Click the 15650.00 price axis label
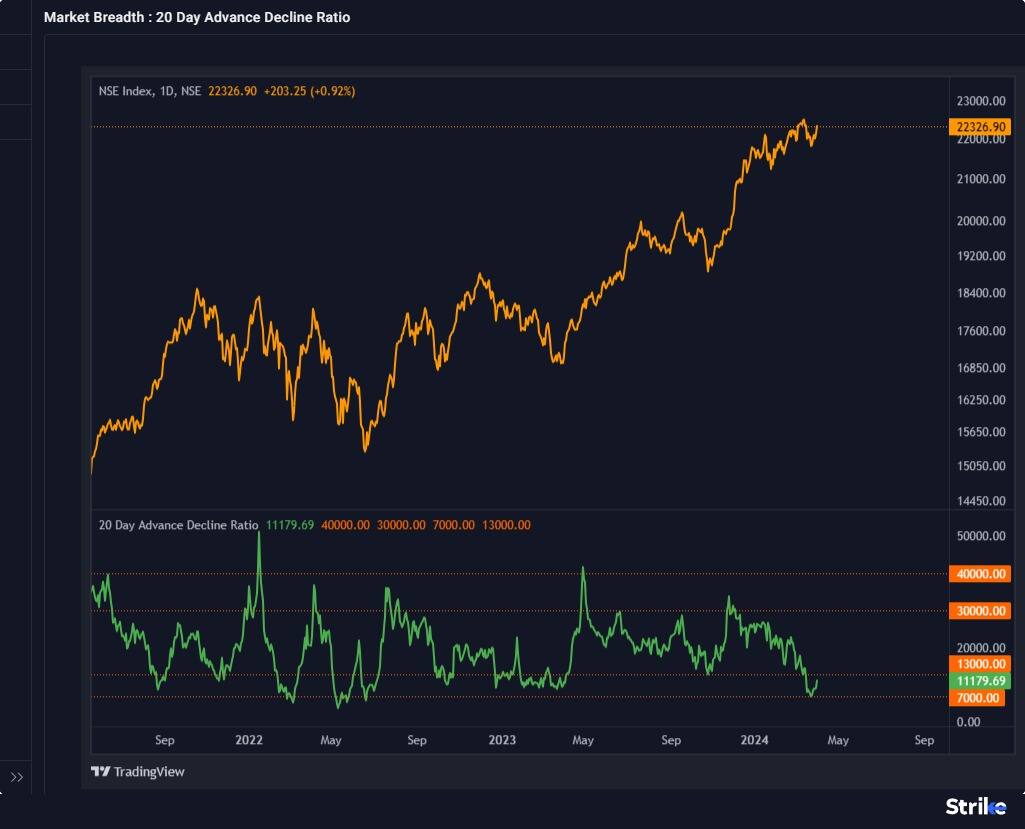This screenshot has width=1025, height=829. (981, 432)
